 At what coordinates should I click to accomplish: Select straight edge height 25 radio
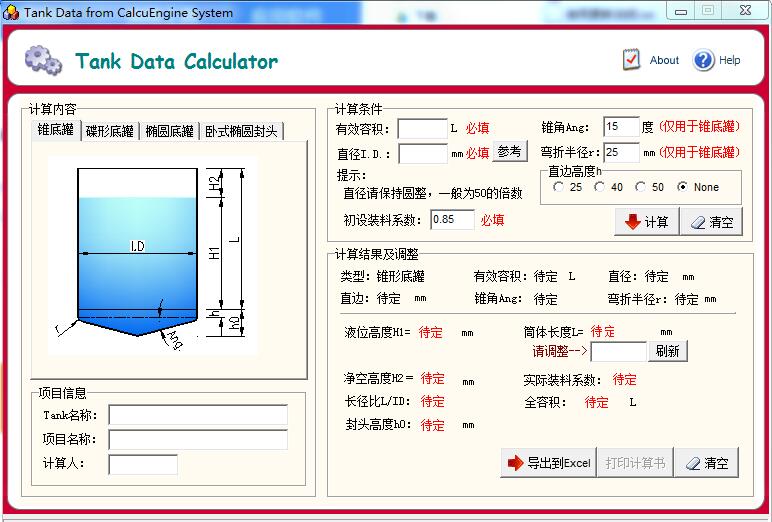coord(558,187)
